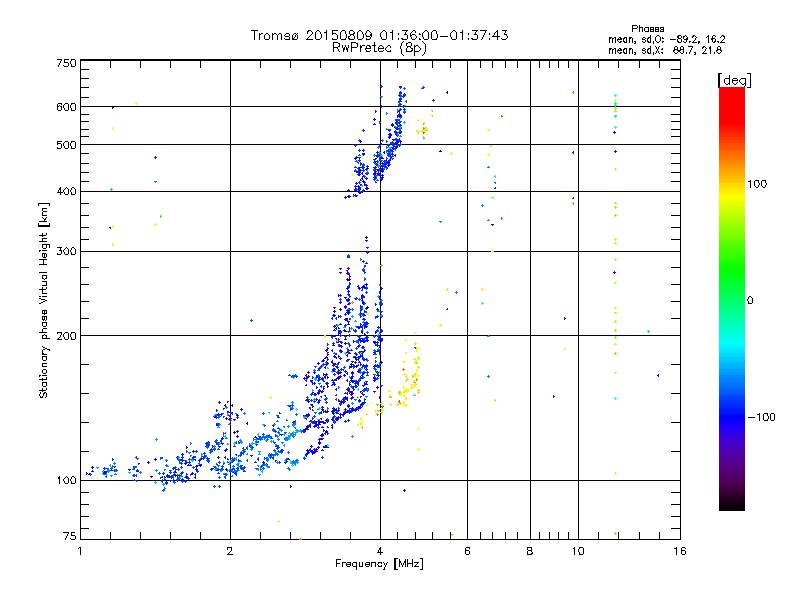Click the 'mean, sd,X: 88.7, 21.8' line
The height and width of the screenshot is (600, 800).
(x=665, y=50)
